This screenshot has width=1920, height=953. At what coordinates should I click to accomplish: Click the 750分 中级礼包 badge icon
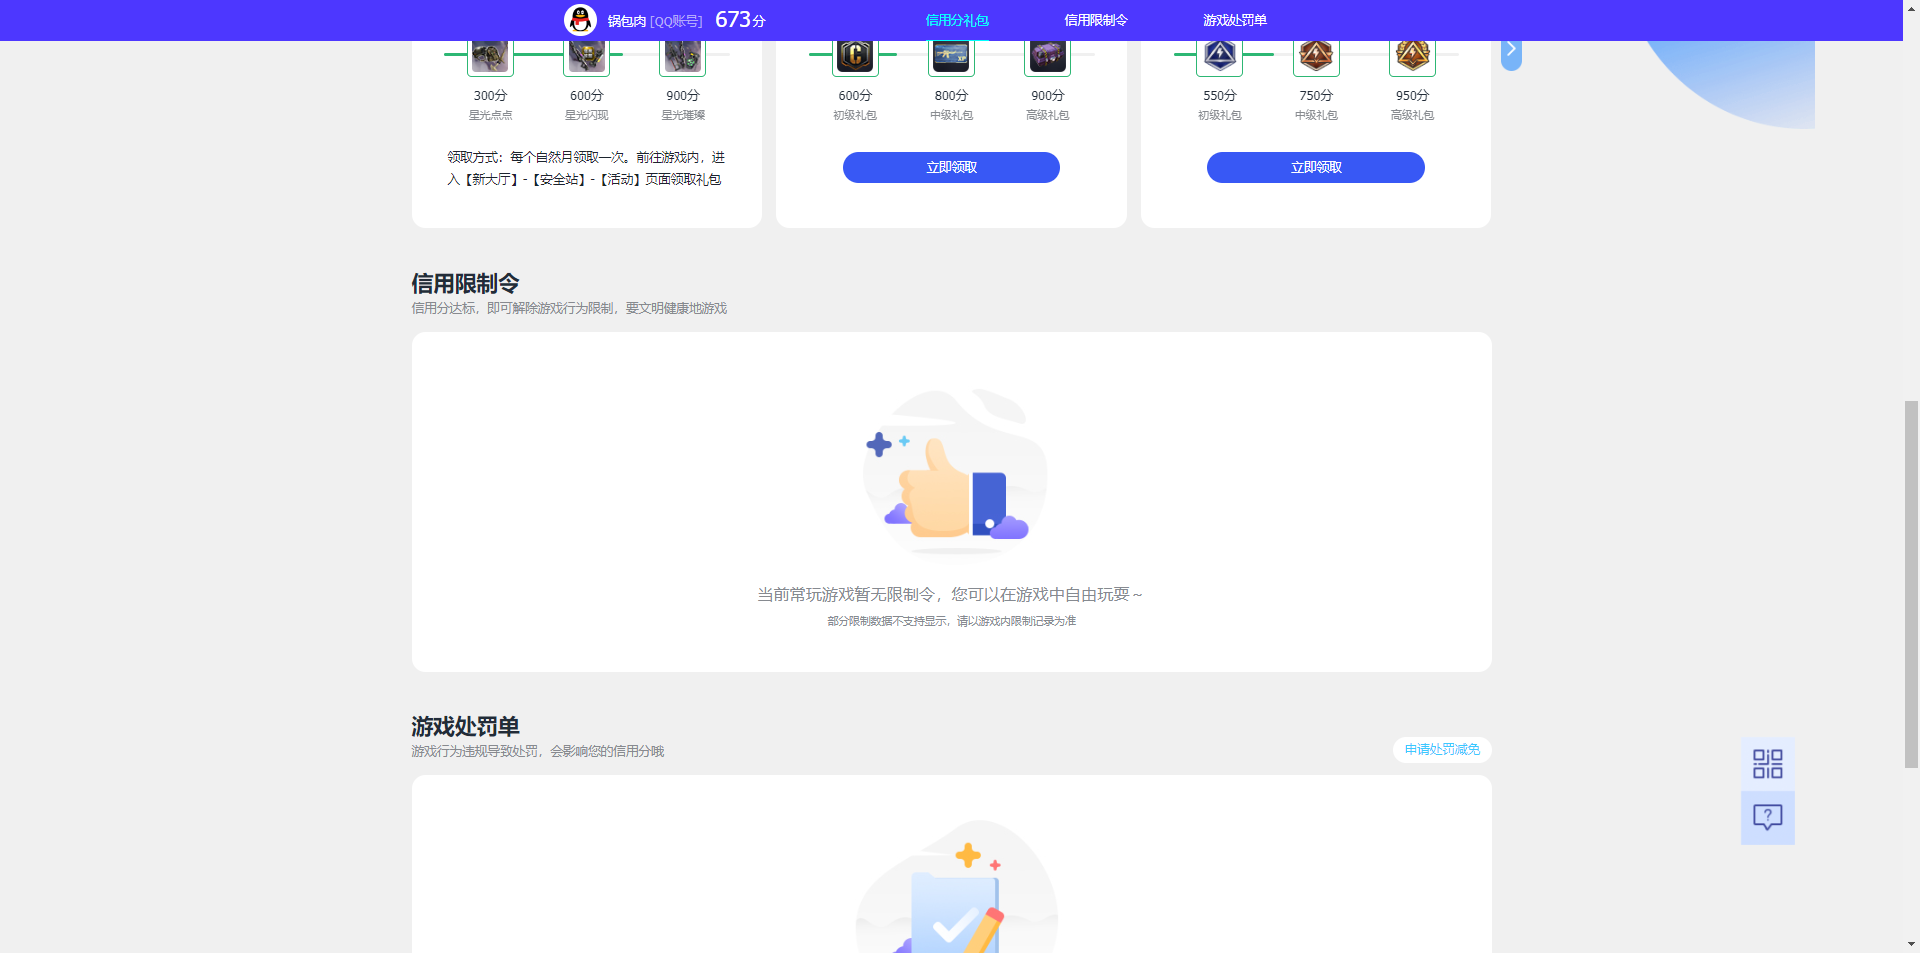pos(1316,56)
